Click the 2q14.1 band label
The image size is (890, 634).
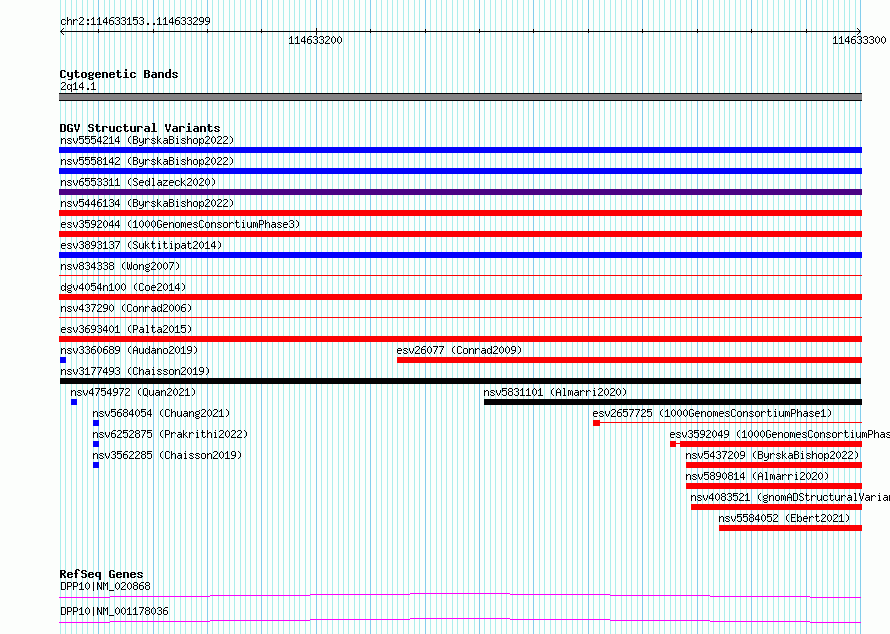(x=78, y=86)
